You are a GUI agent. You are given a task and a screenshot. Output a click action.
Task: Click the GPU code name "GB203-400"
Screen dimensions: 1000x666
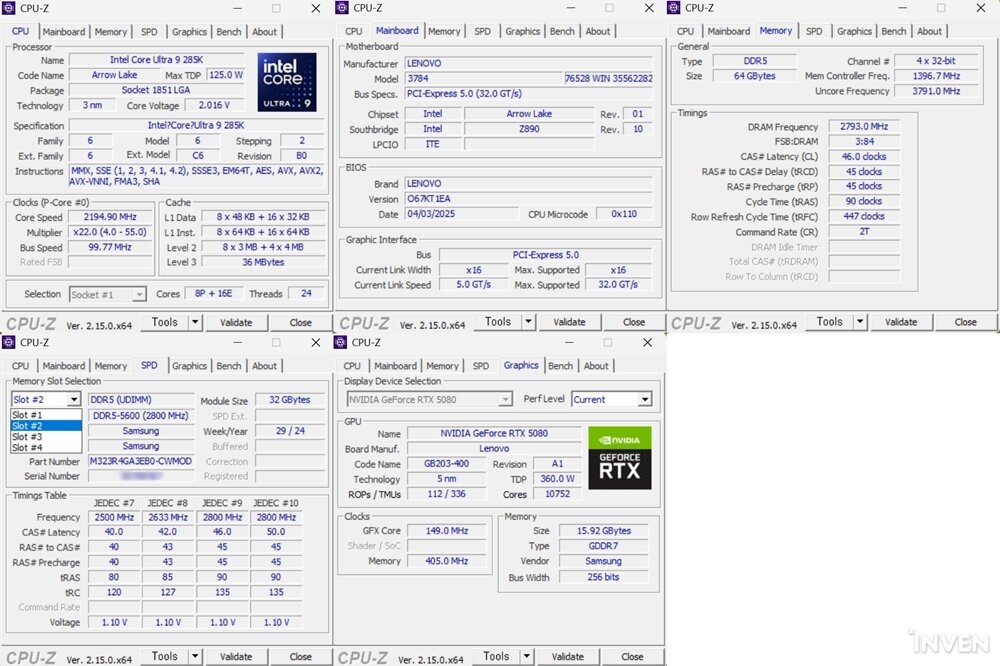446,464
